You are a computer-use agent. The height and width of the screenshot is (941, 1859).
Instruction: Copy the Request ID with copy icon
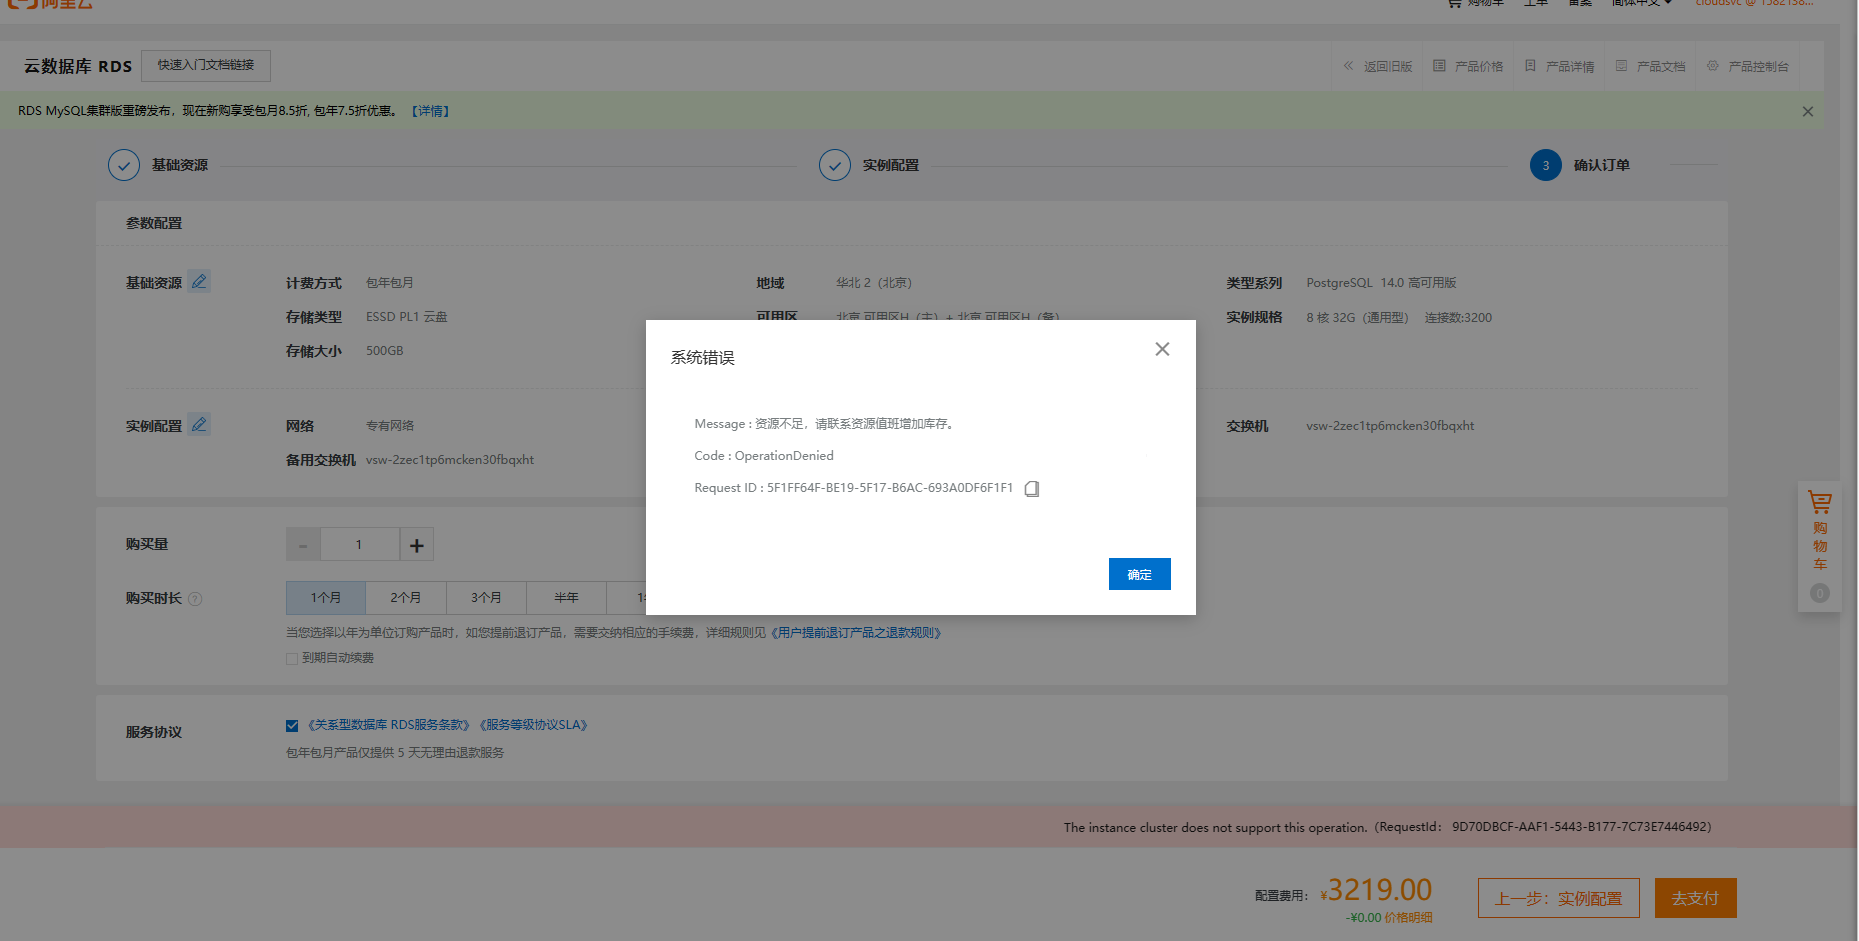[1032, 489]
